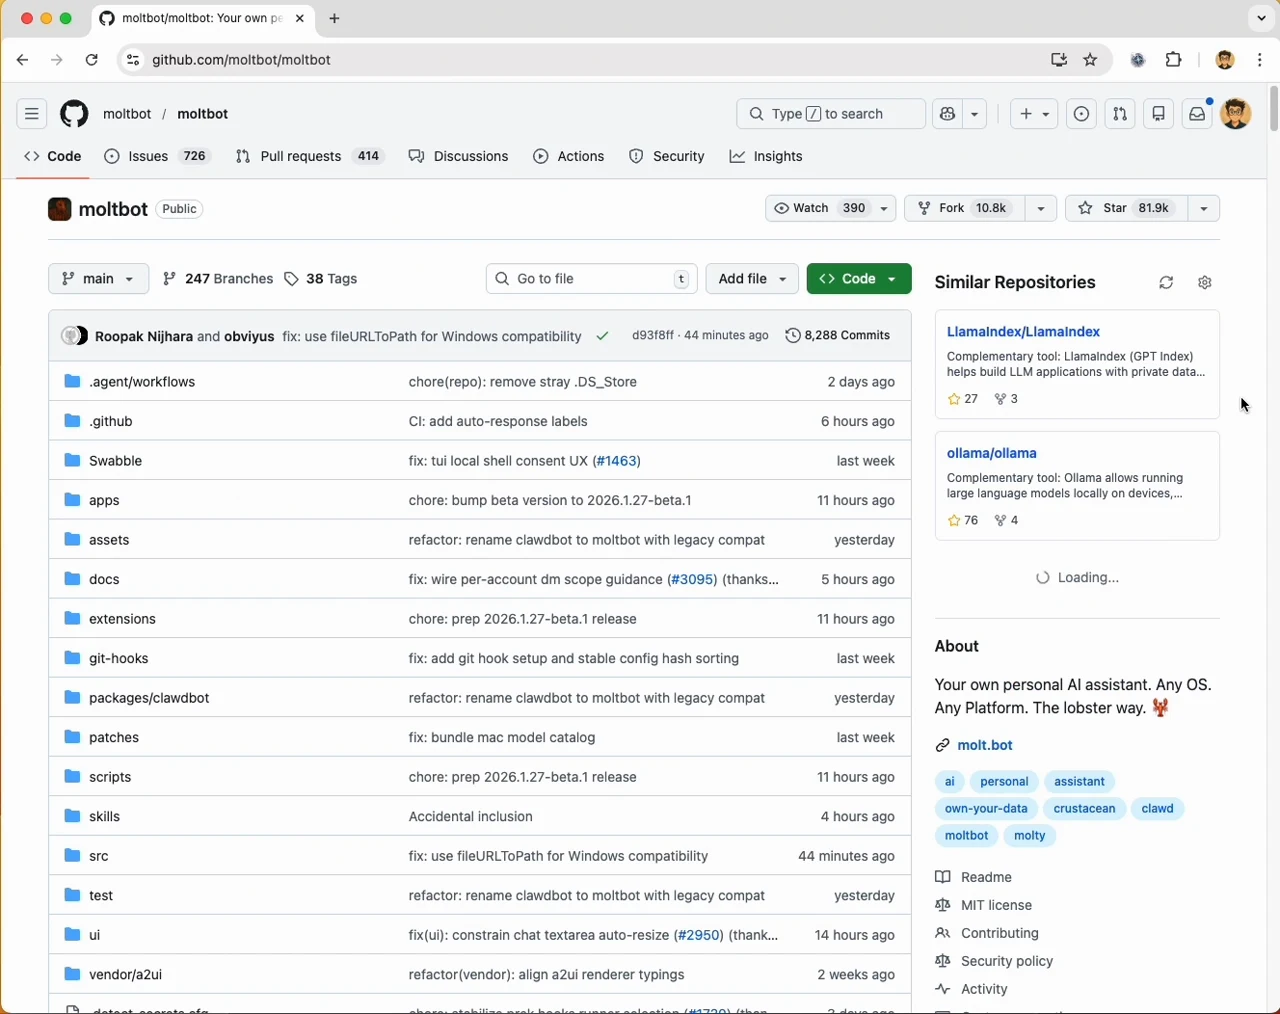Open the vendor/a2ui folder
This screenshot has height=1014, width=1280.
tap(126, 974)
